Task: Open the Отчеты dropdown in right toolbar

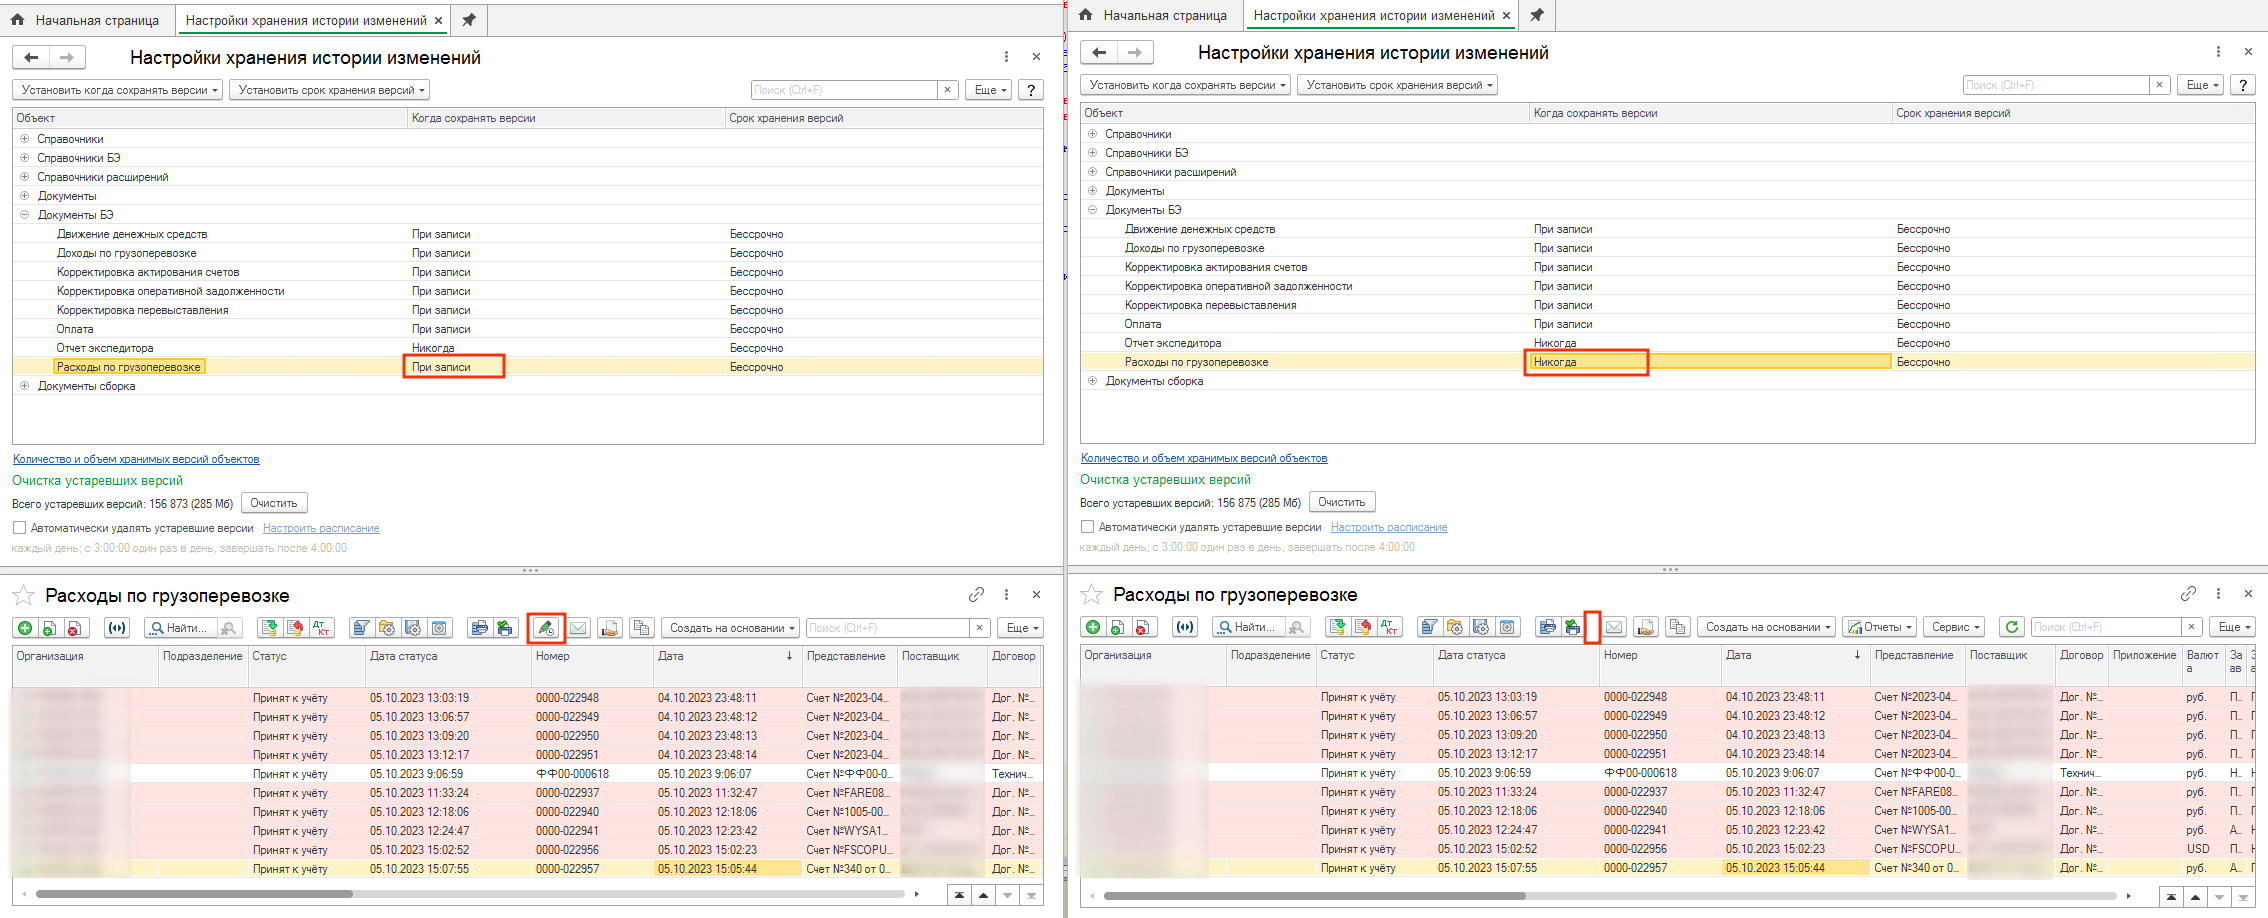Action: click(1878, 627)
